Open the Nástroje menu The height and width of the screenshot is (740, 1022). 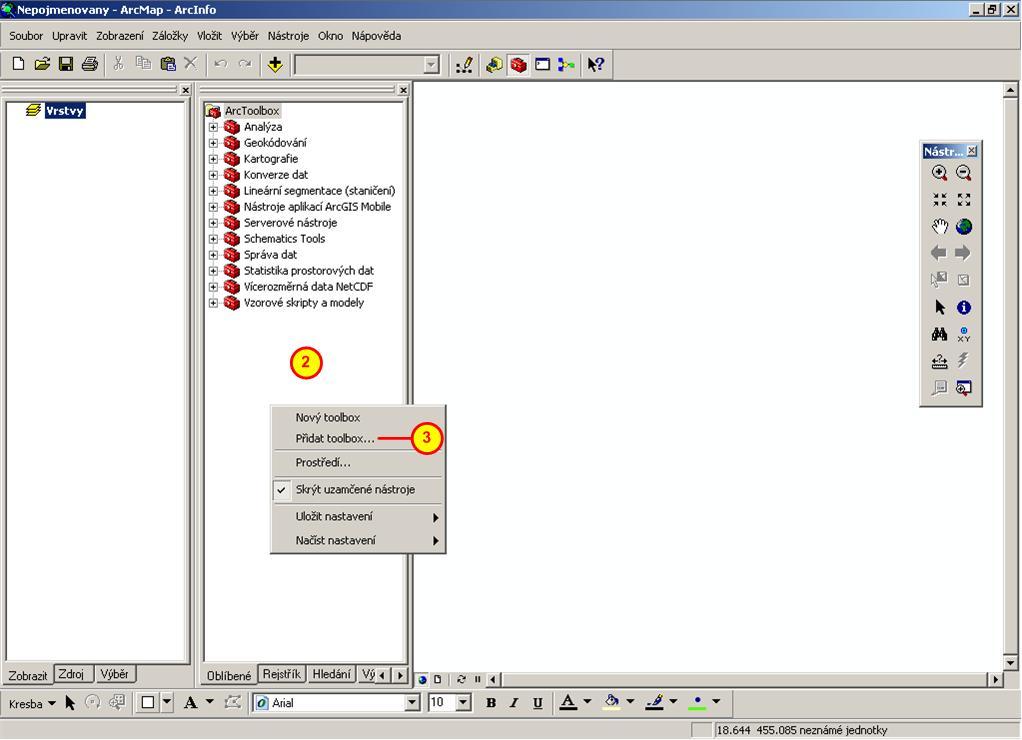coord(288,36)
